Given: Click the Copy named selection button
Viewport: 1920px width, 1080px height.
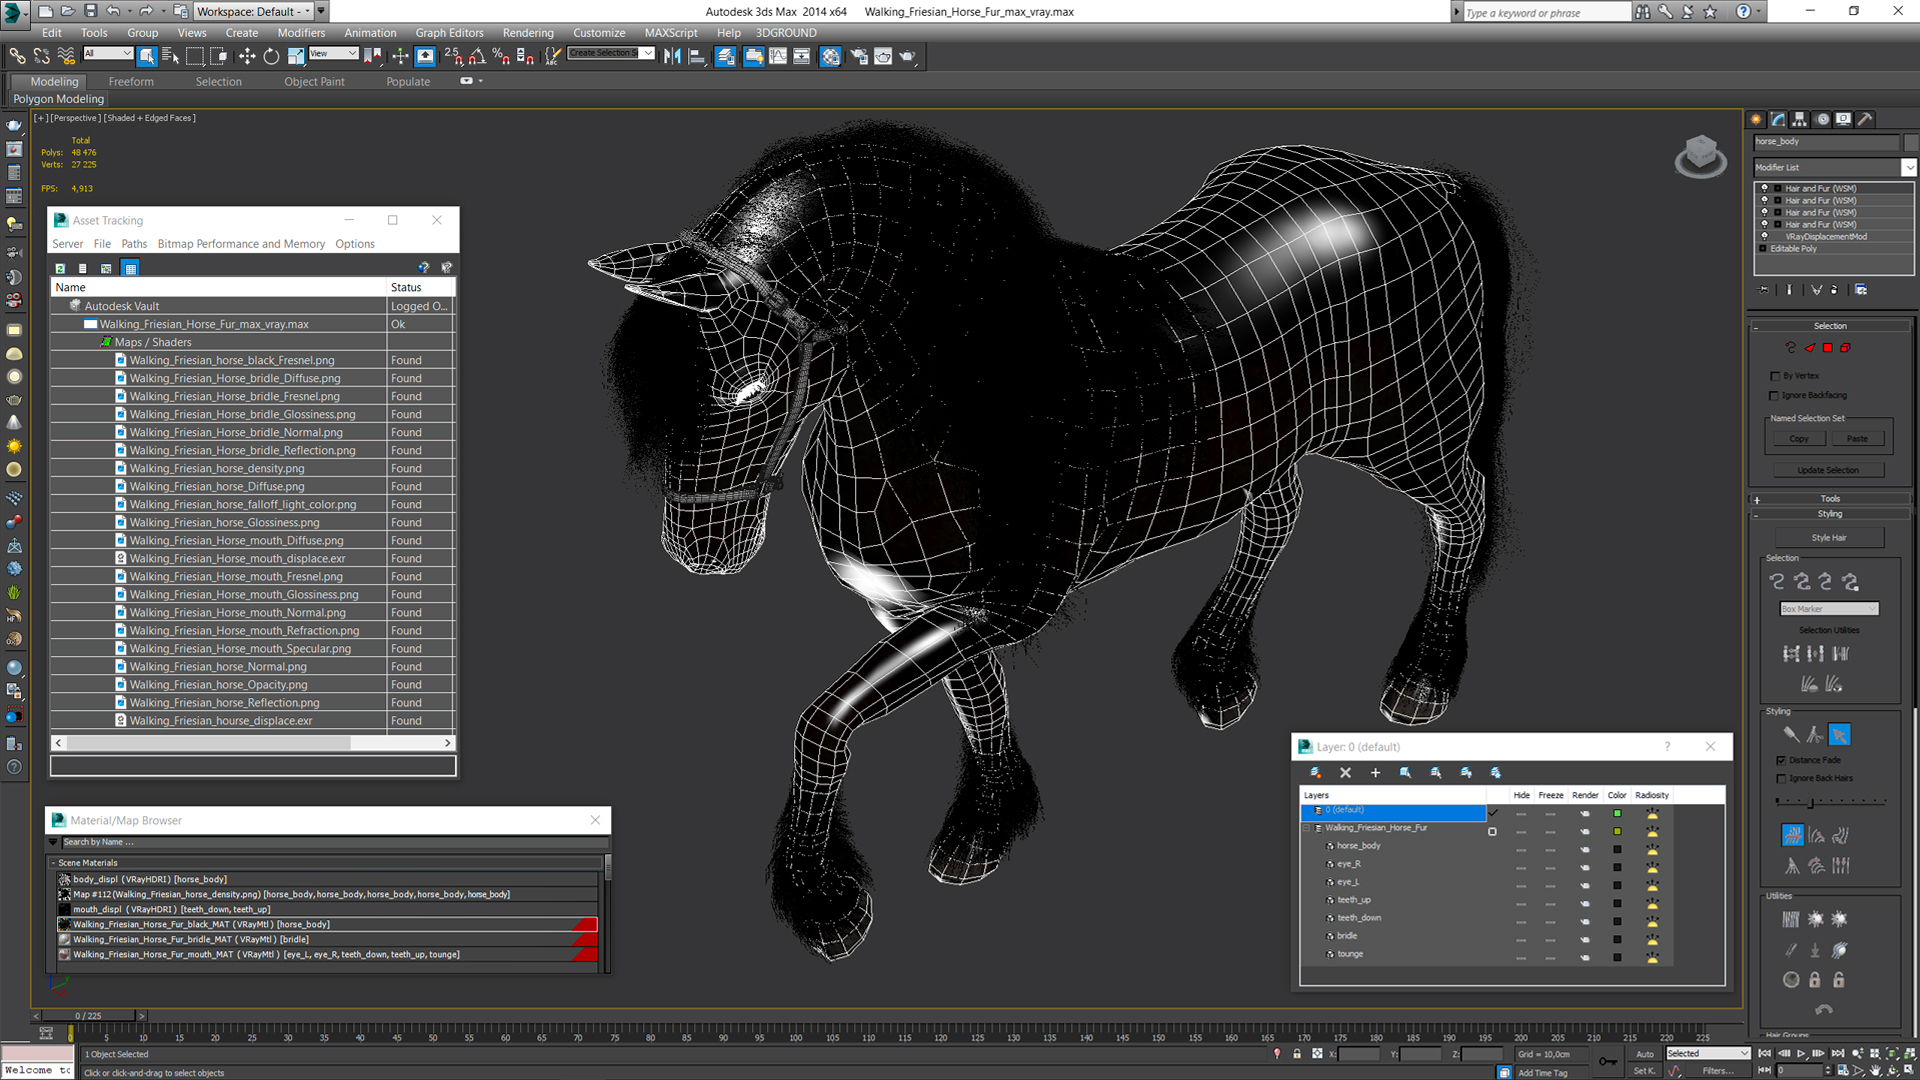Looking at the screenshot, I should point(1798,438).
